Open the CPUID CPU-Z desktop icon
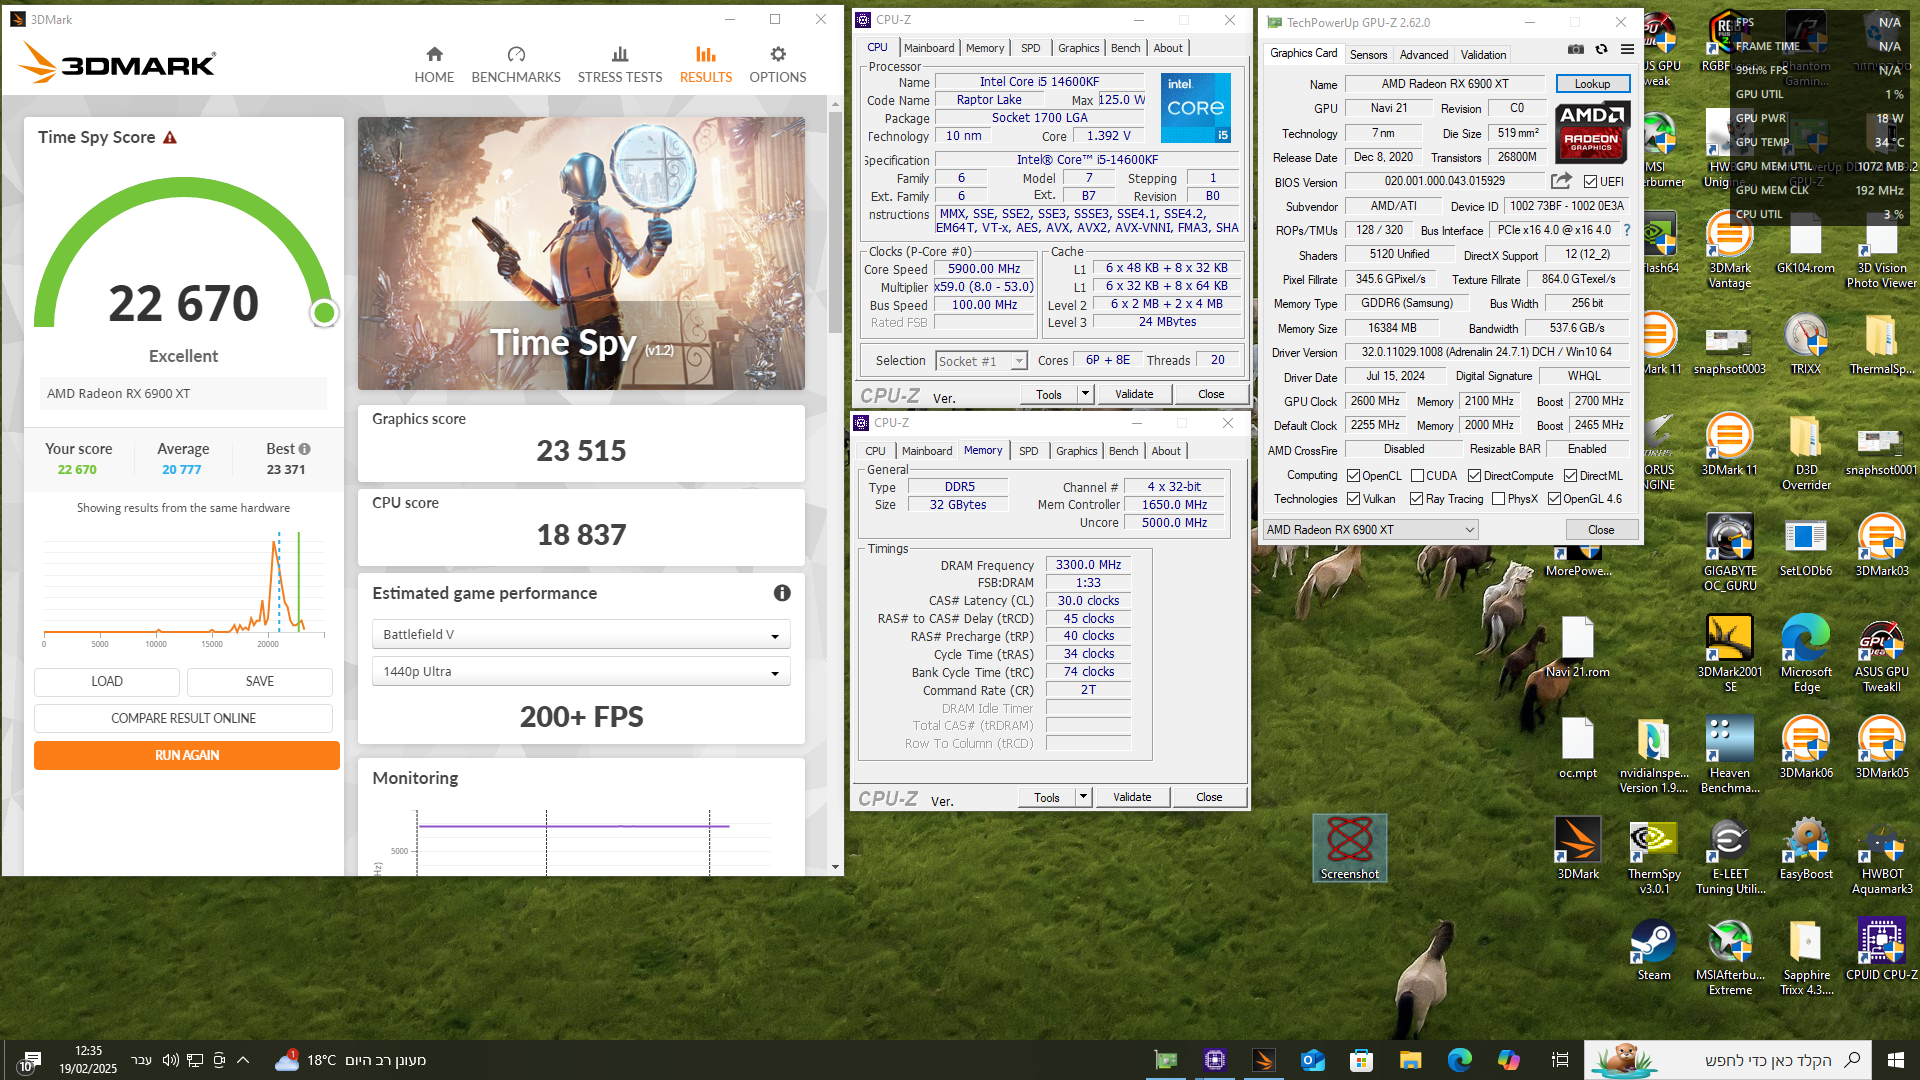This screenshot has width=1920, height=1080. (x=1882, y=950)
